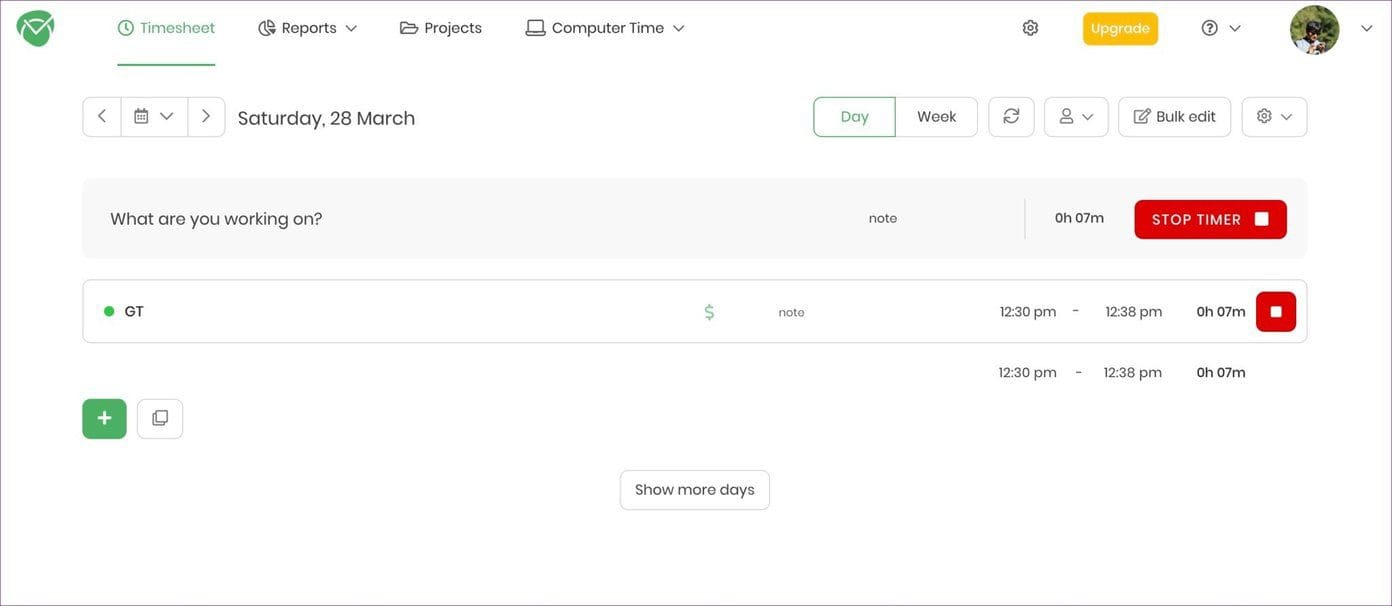Click the green GT status dot
1392x606 pixels.
point(109,311)
